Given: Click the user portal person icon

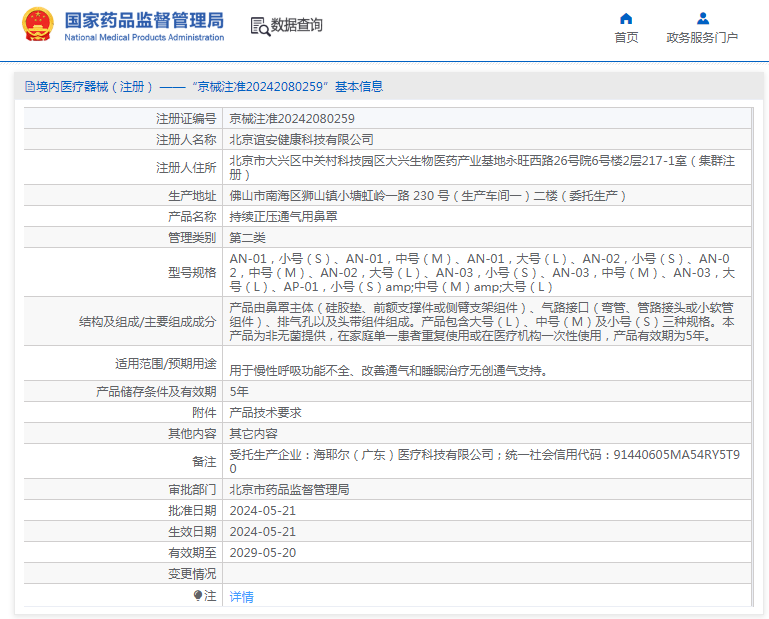Looking at the screenshot, I should pos(703,19).
